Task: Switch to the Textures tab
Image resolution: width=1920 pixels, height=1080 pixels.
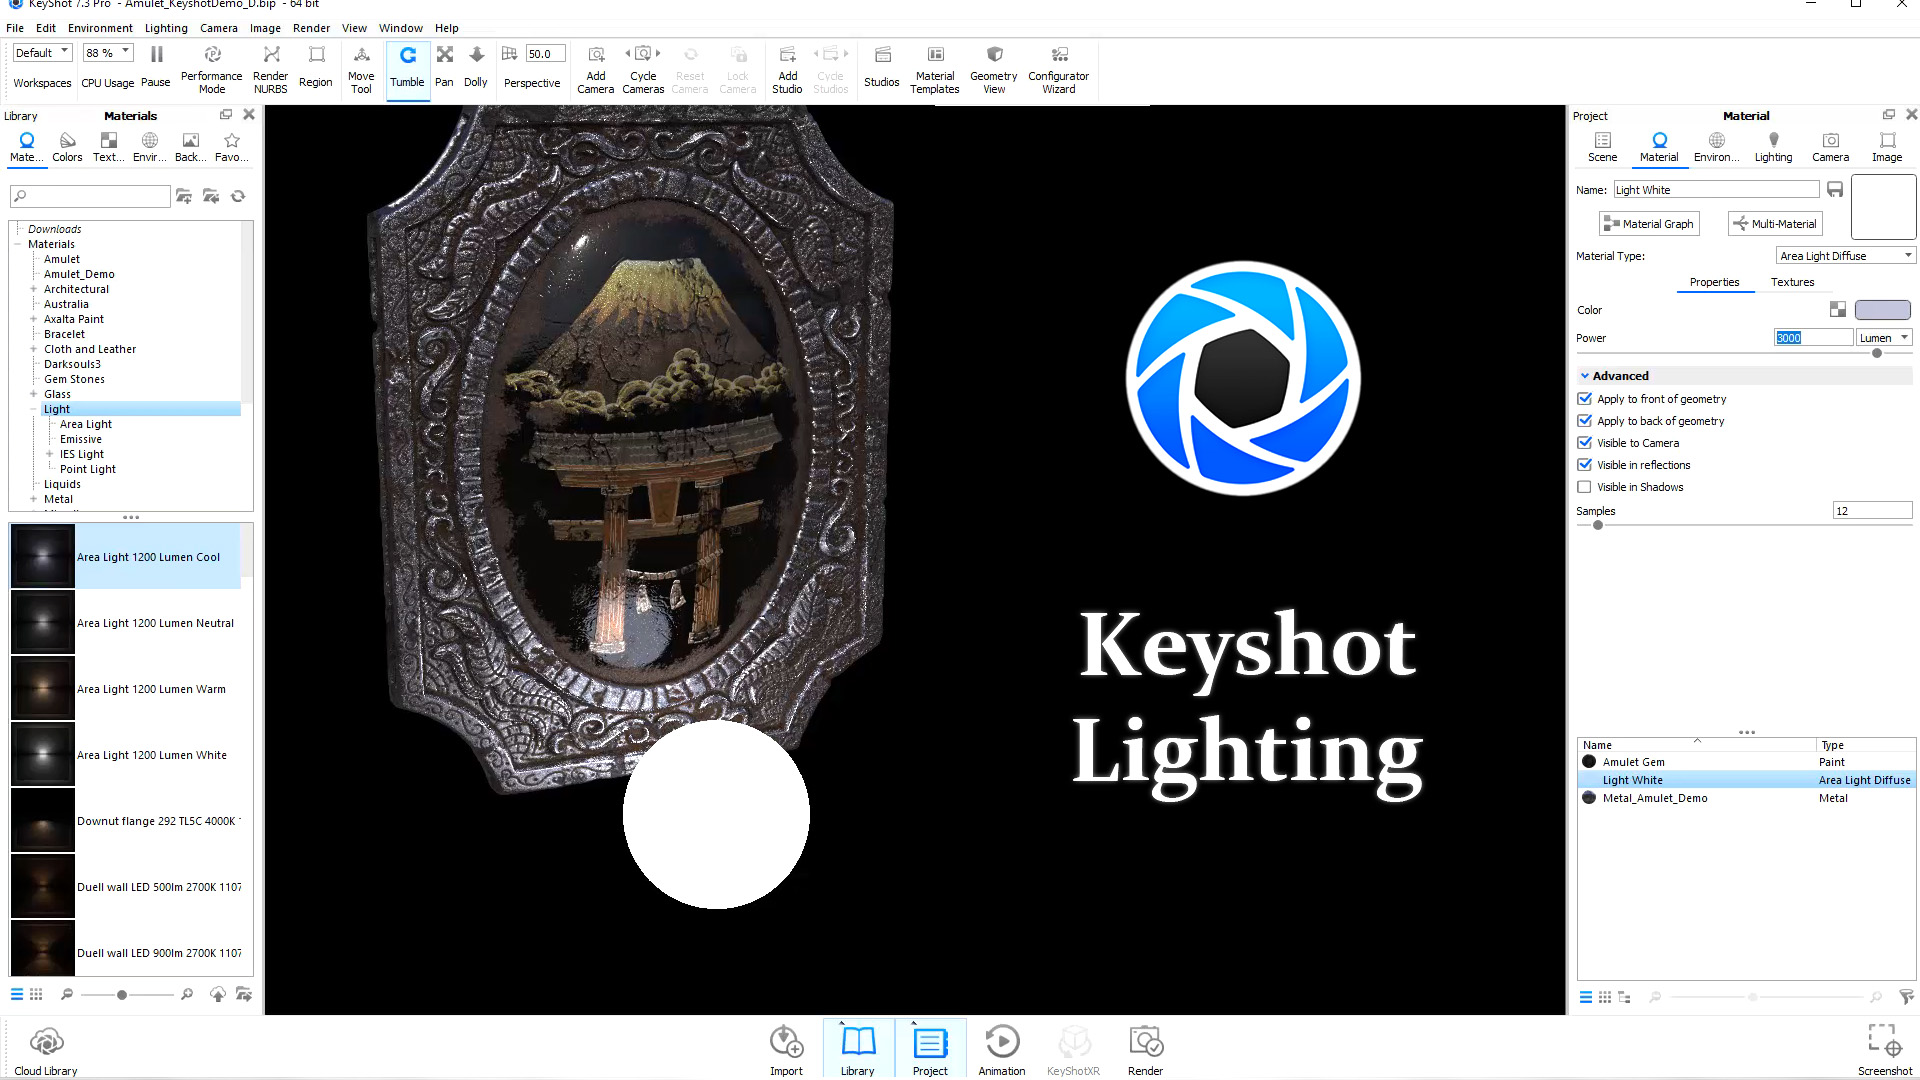Action: tap(1792, 282)
